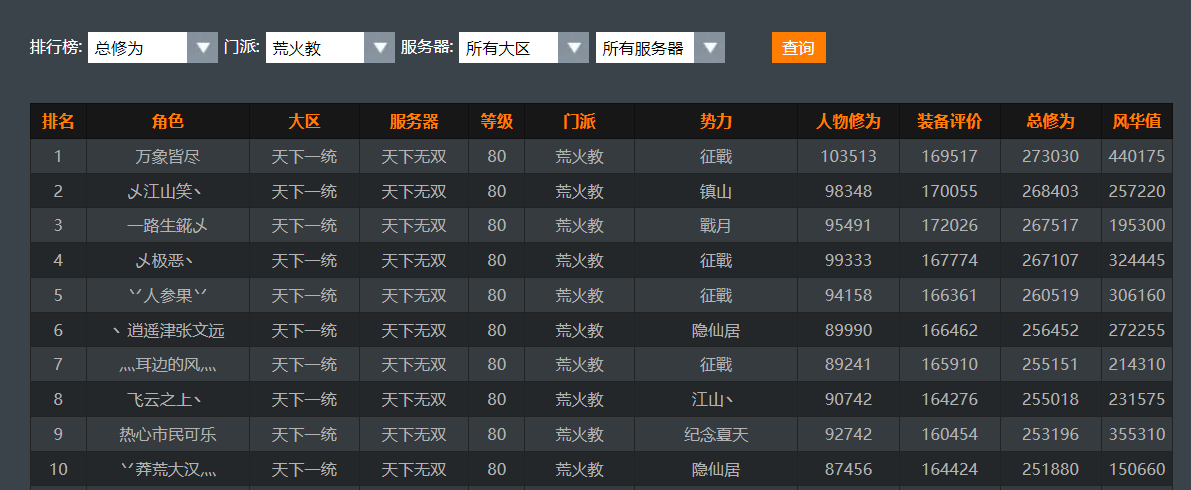Screen dimensions: 1191x490
Task: Click character name 飞云之上丶
Action: (x=168, y=400)
